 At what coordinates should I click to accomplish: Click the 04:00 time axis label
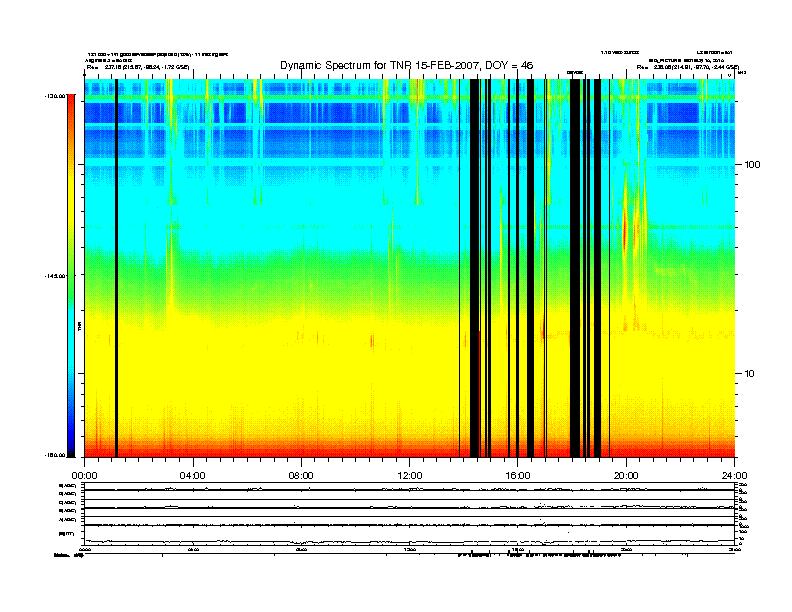point(192,475)
